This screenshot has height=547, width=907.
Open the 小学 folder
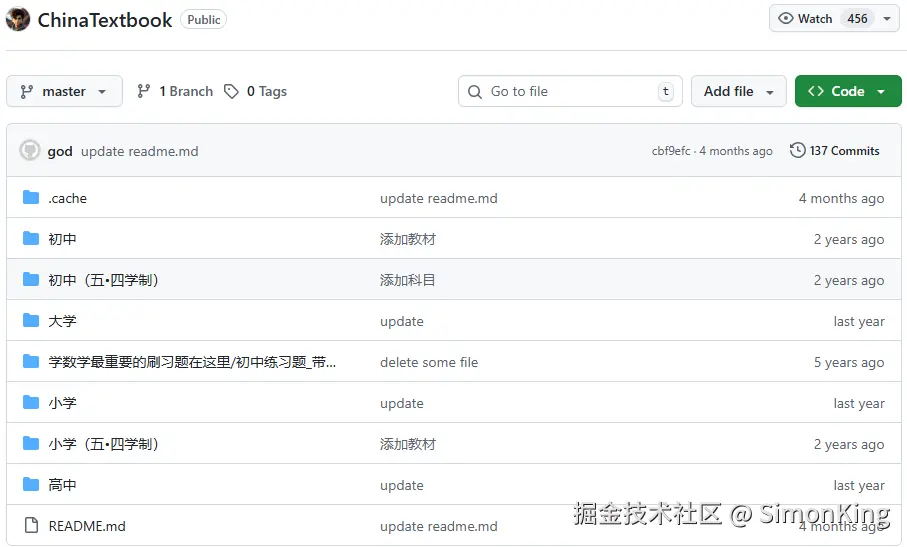coord(62,404)
